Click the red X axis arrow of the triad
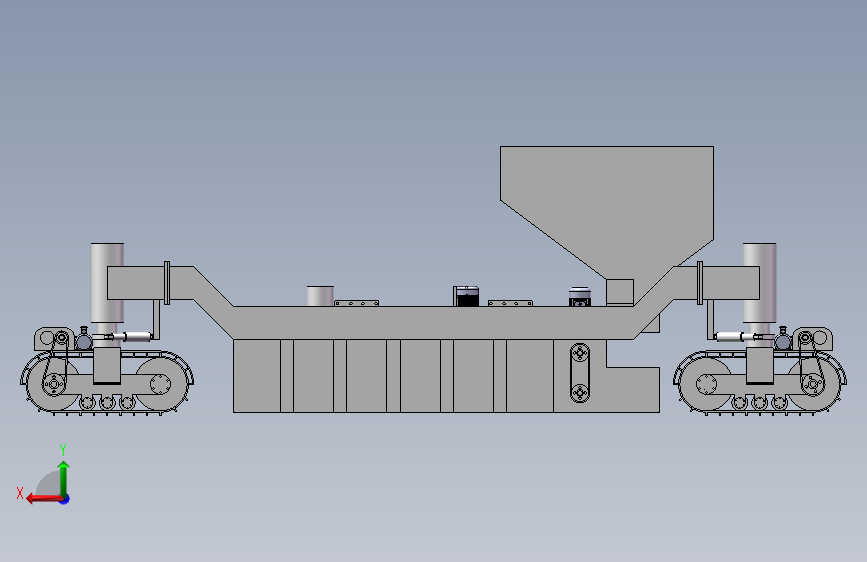The image size is (867, 562). point(43,499)
